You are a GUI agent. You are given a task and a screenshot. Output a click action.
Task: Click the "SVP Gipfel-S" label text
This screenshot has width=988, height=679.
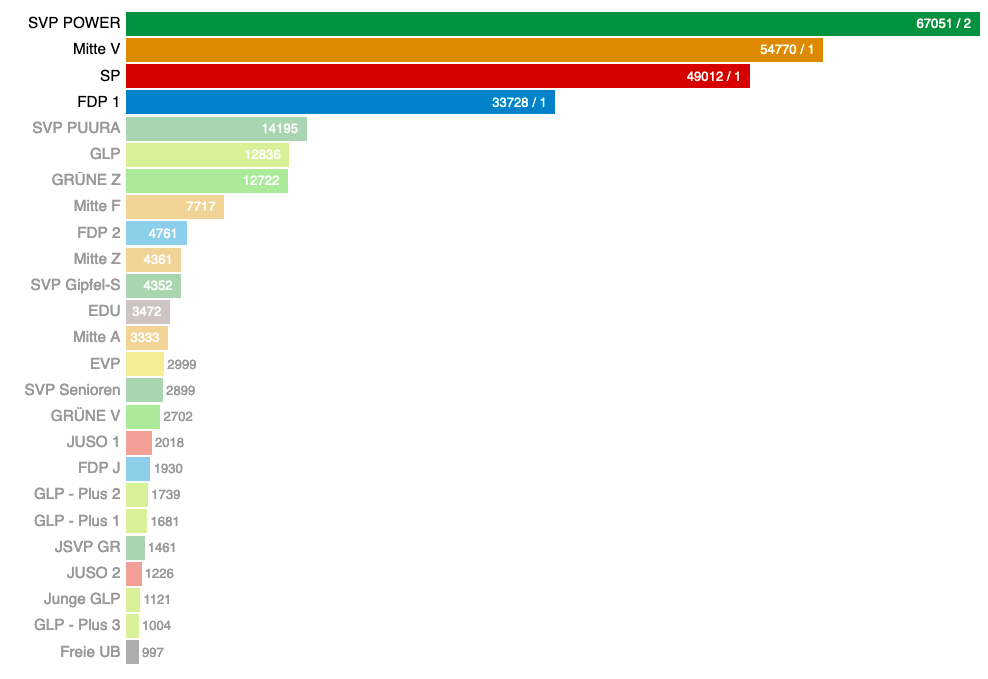click(x=75, y=285)
